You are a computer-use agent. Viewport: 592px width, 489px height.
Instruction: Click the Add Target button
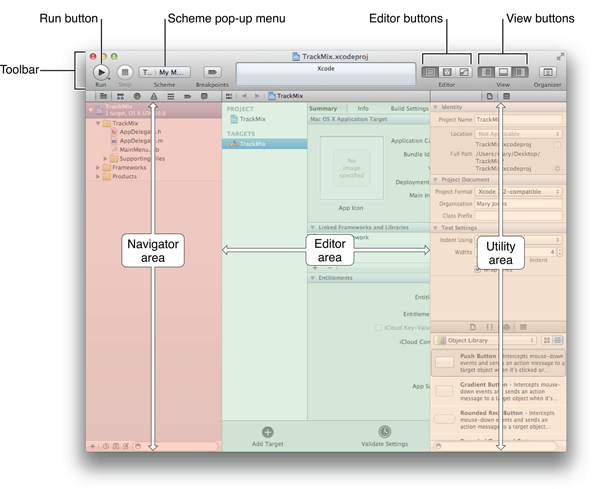coord(267,436)
